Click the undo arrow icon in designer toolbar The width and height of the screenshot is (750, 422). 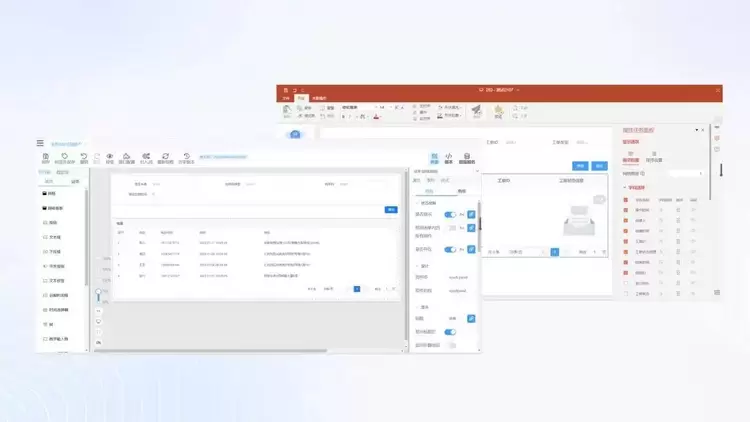84,157
